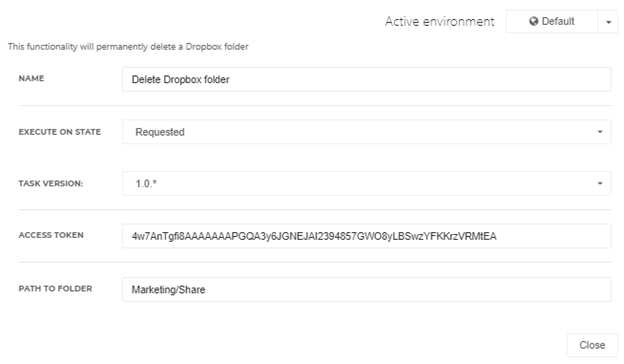Place cursor after 'Delete Dropbox folder' text
The image size is (624, 364).
coord(230,80)
